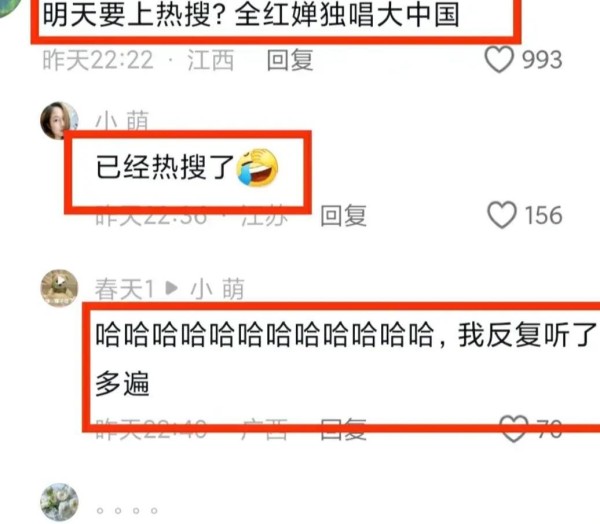Tap the laughing-crying emoji in 小萌's comment
Screen dimensions: 600x524
(257, 168)
